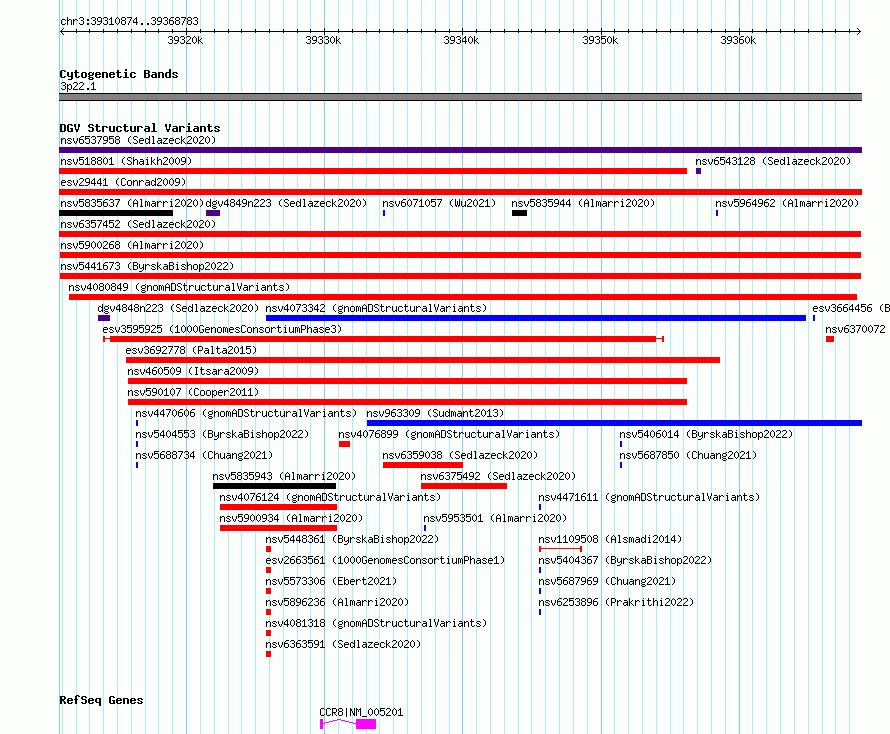Select nsv963309 (Sudmant2013) variant label
This screenshot has height=734, width=890.
pos(435,413)
